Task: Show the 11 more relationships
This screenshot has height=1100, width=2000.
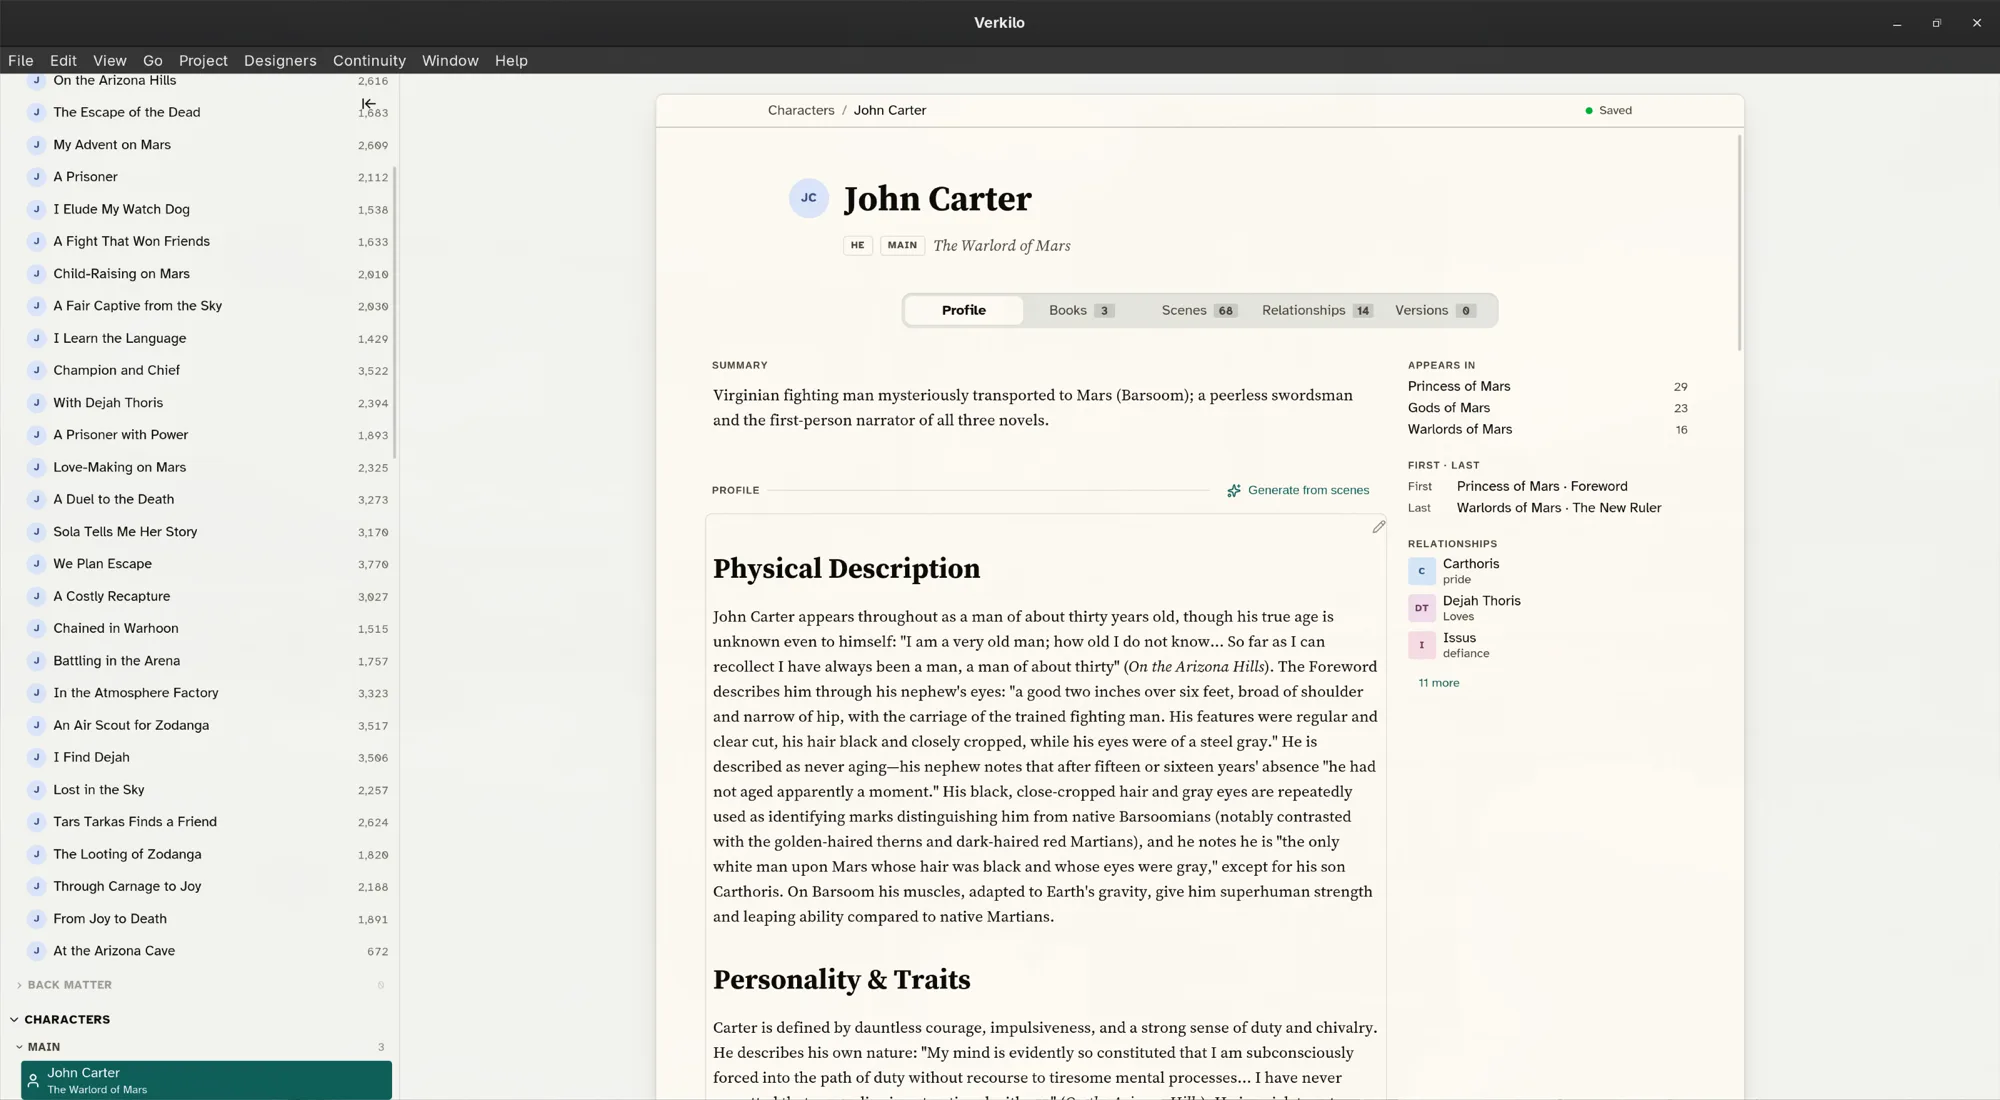Action: (x=1438, y=683)
